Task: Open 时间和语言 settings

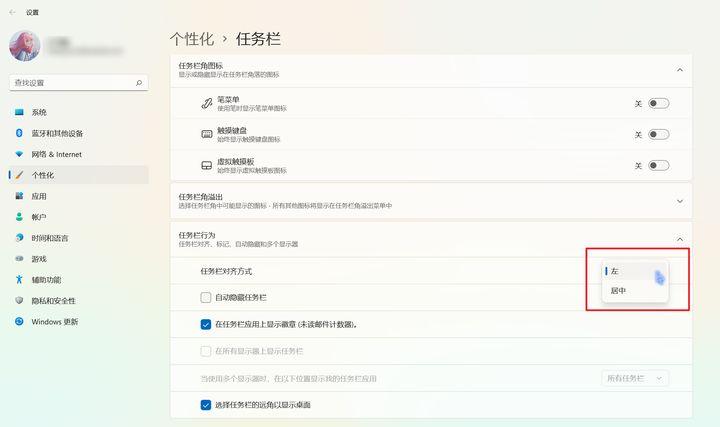Action: (79, 238)
